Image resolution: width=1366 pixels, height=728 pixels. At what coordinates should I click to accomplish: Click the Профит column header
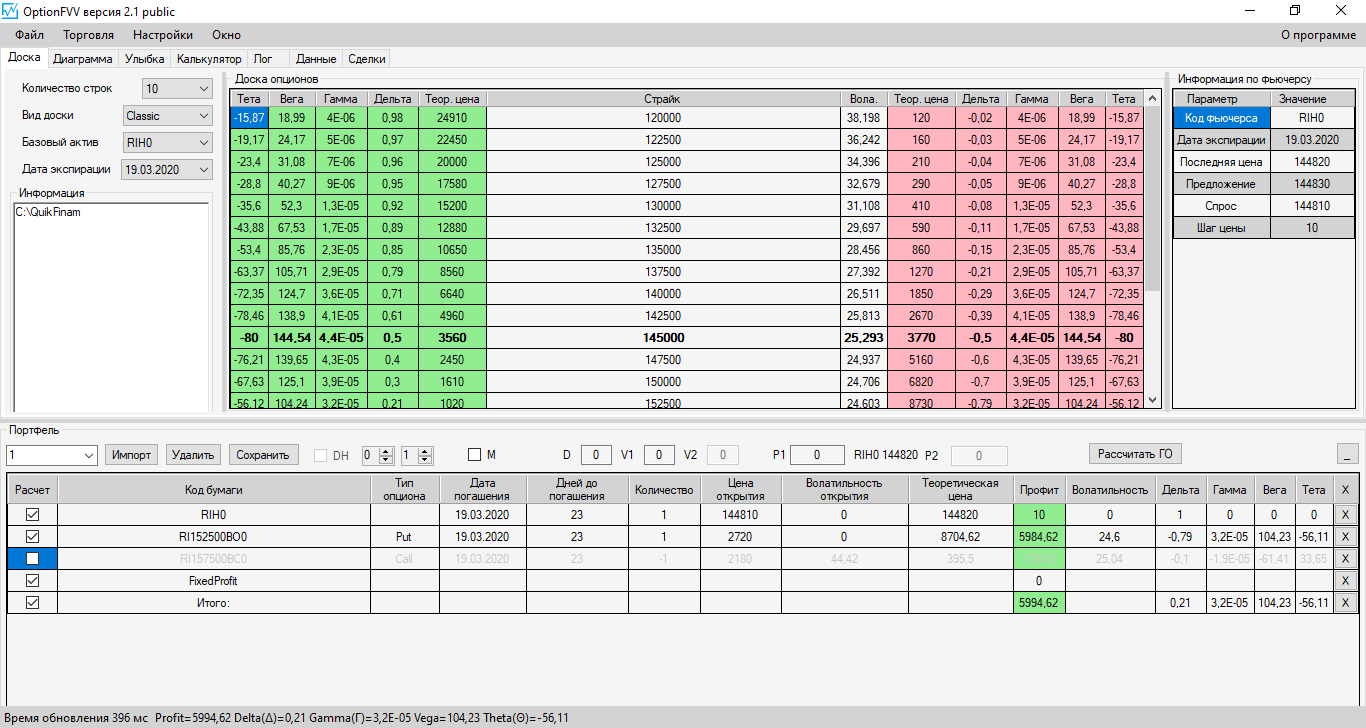tap(1039, 490)
